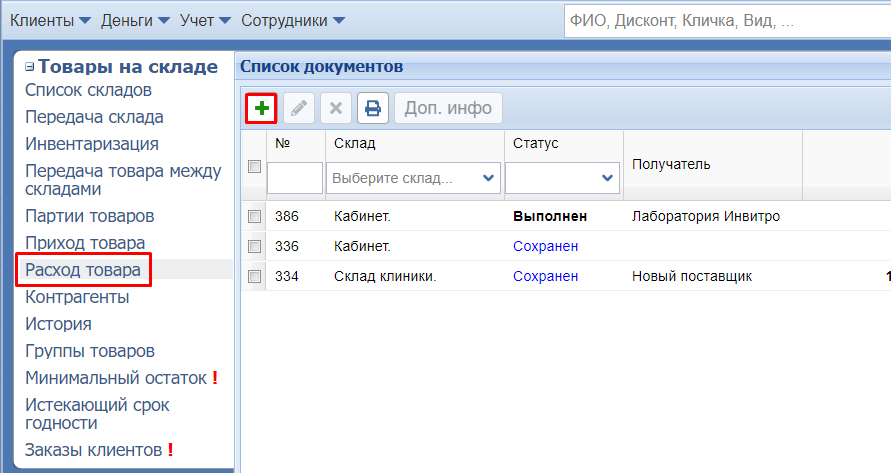Tick checkbox for document 386
Screen dimensions: 891x473
coord(254,216)
